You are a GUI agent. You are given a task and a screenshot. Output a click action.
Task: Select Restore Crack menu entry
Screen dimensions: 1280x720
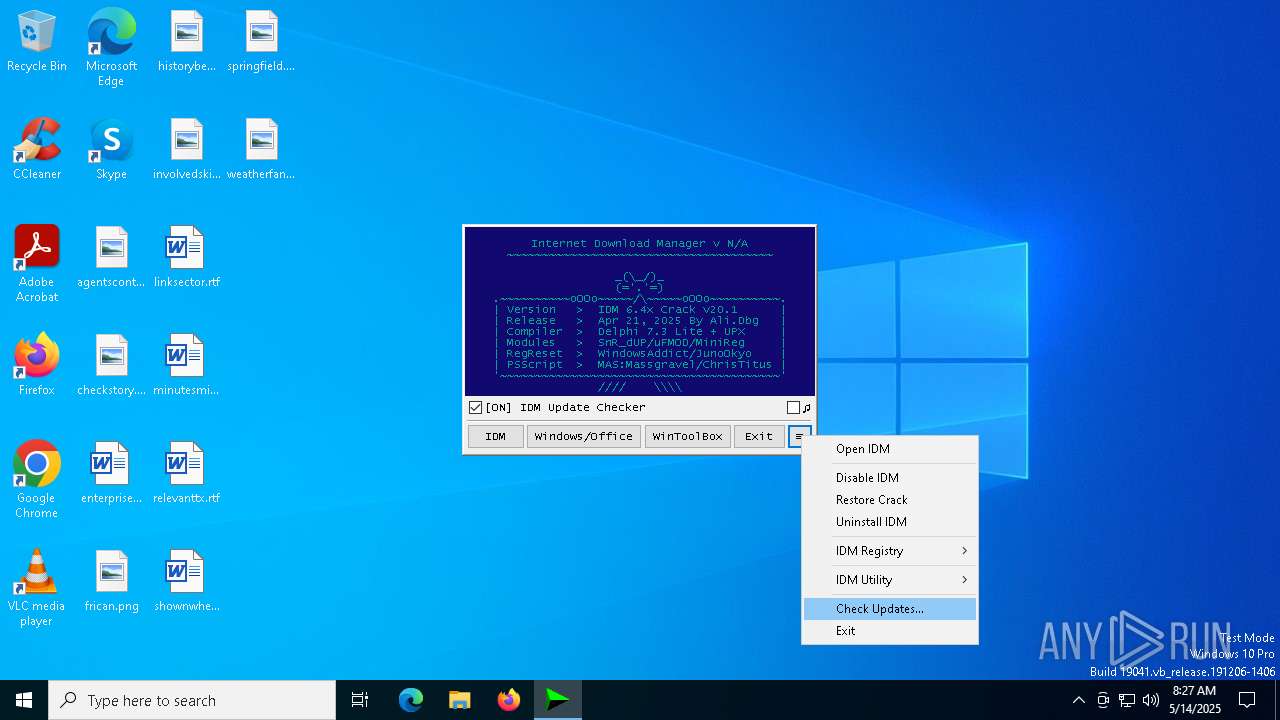[890, 500]
